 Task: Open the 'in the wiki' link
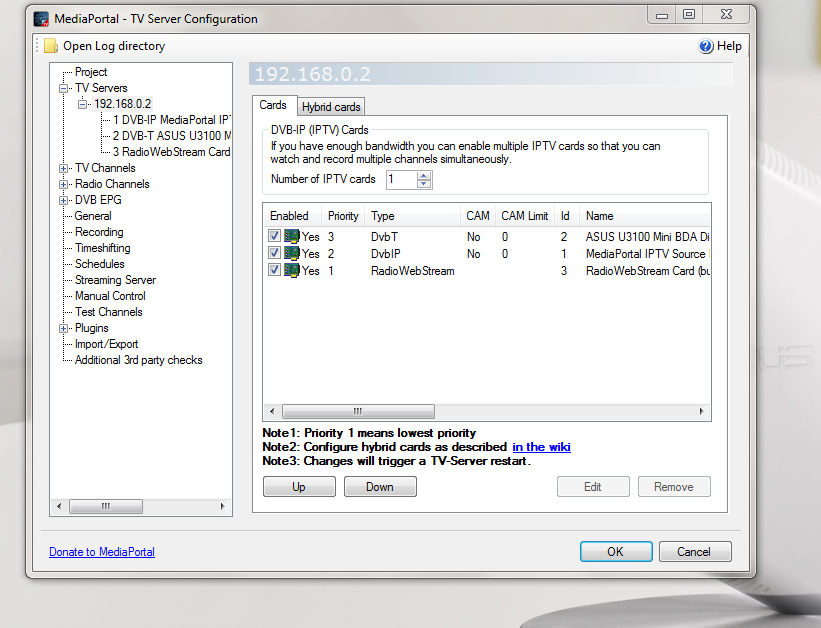(541, 447)
